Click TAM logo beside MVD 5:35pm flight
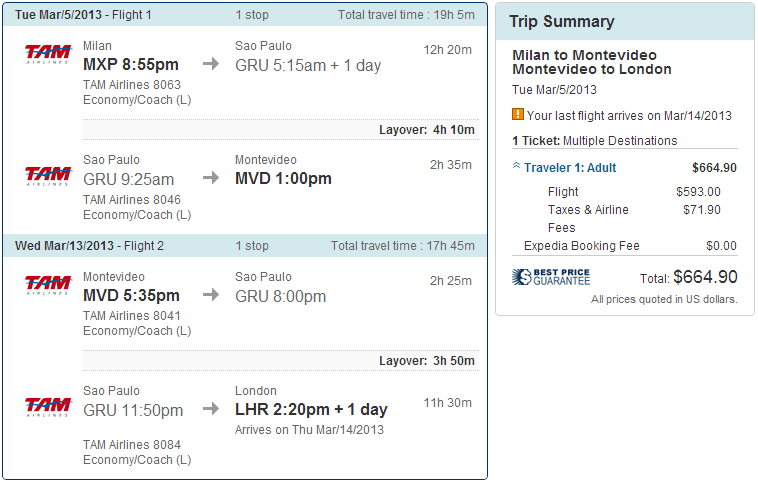This screenshot has width=758, height=484. [x=48, y=284]
